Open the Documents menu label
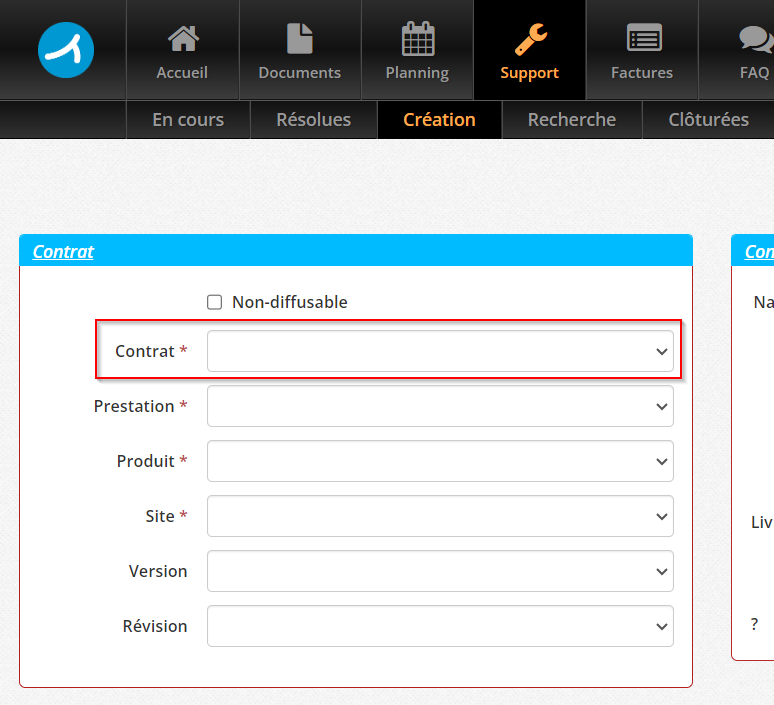The width and height of the screenshot is (774, 705). click(x=300, y=73)
